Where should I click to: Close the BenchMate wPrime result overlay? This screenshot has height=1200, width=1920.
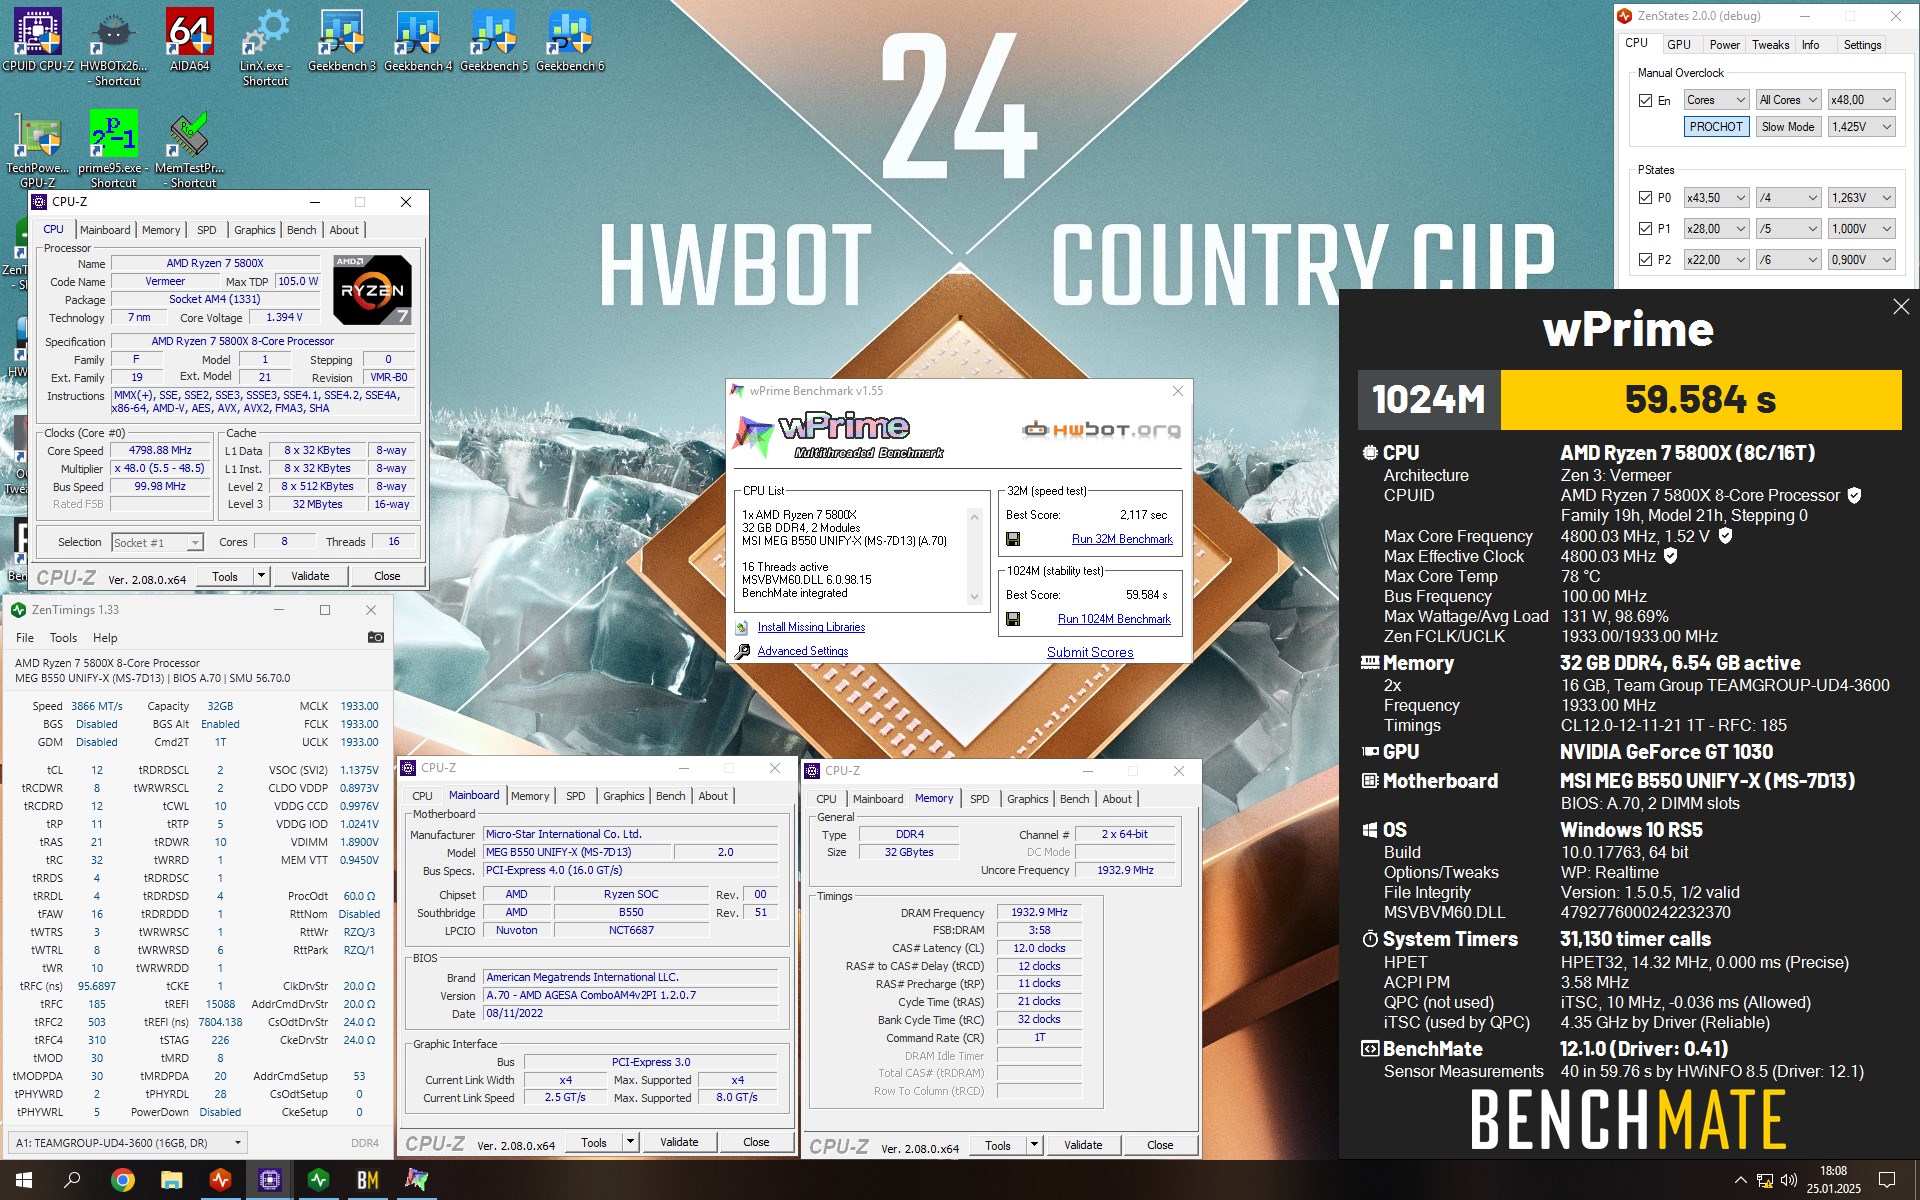1901,307
